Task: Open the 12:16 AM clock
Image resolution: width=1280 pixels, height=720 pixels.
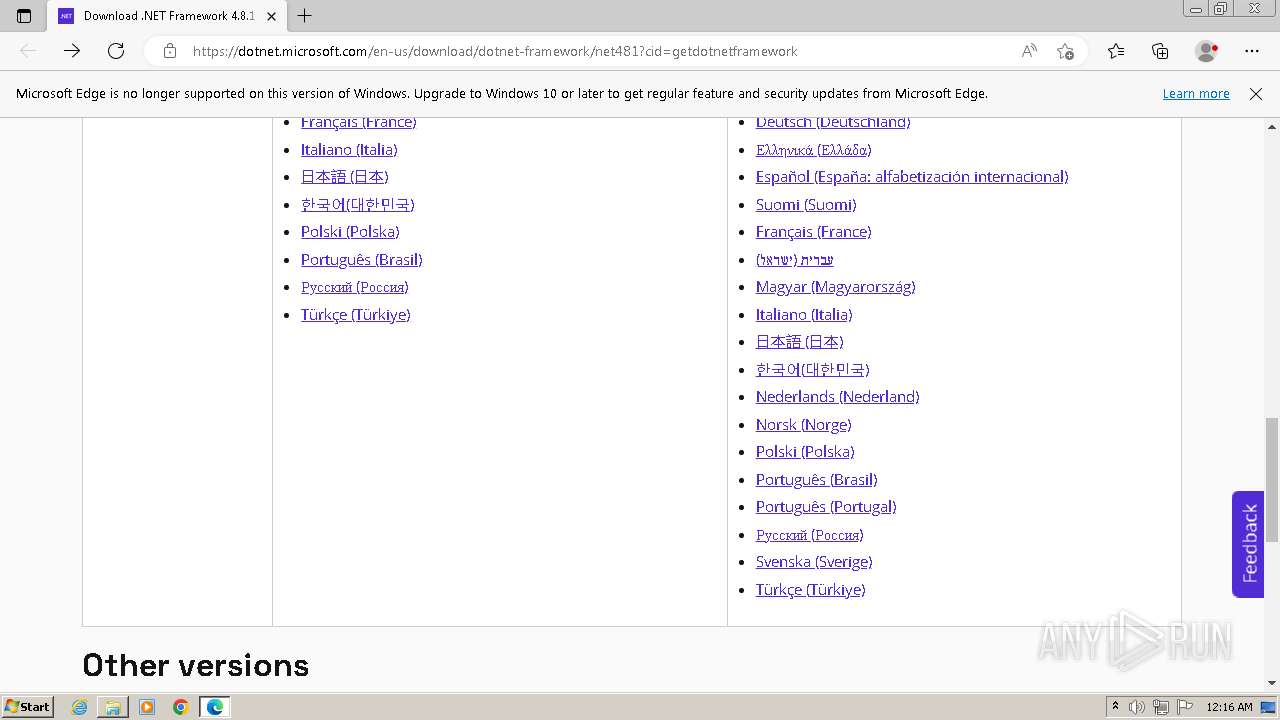Action: 1229,707
